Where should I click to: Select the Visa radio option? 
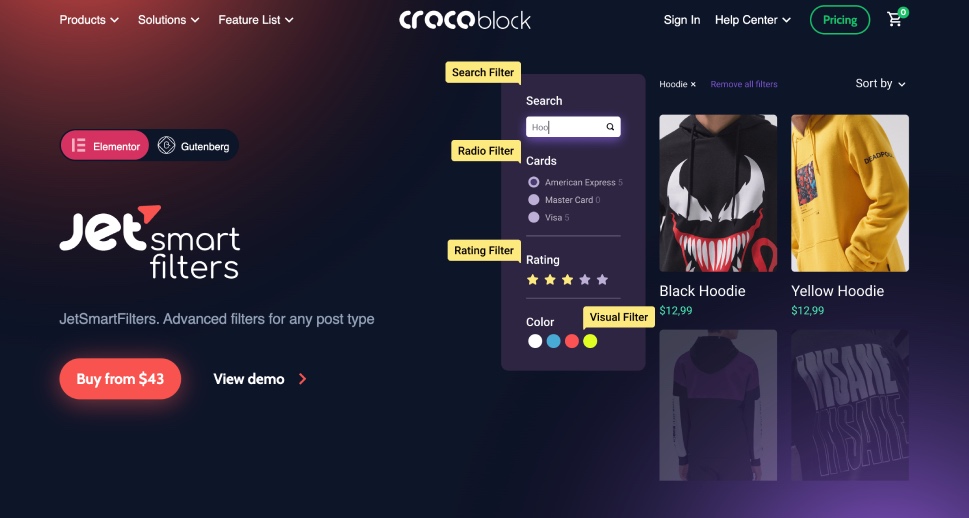coord(533,217)
